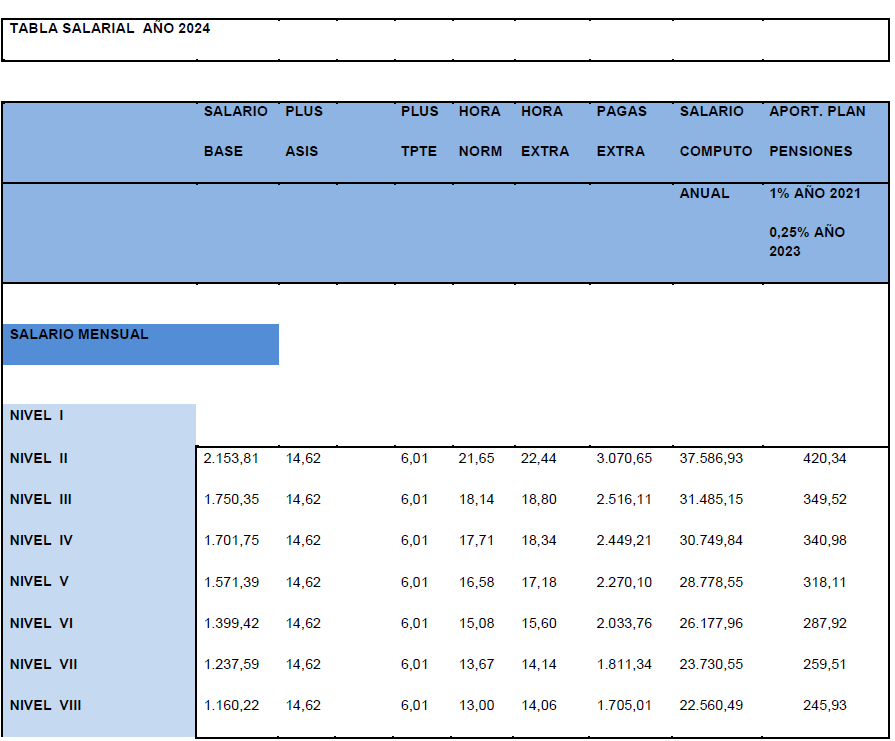Select the NIVEL IV pension value 340,98
This screenshot has height=741, width=895.
click(824, 540)
